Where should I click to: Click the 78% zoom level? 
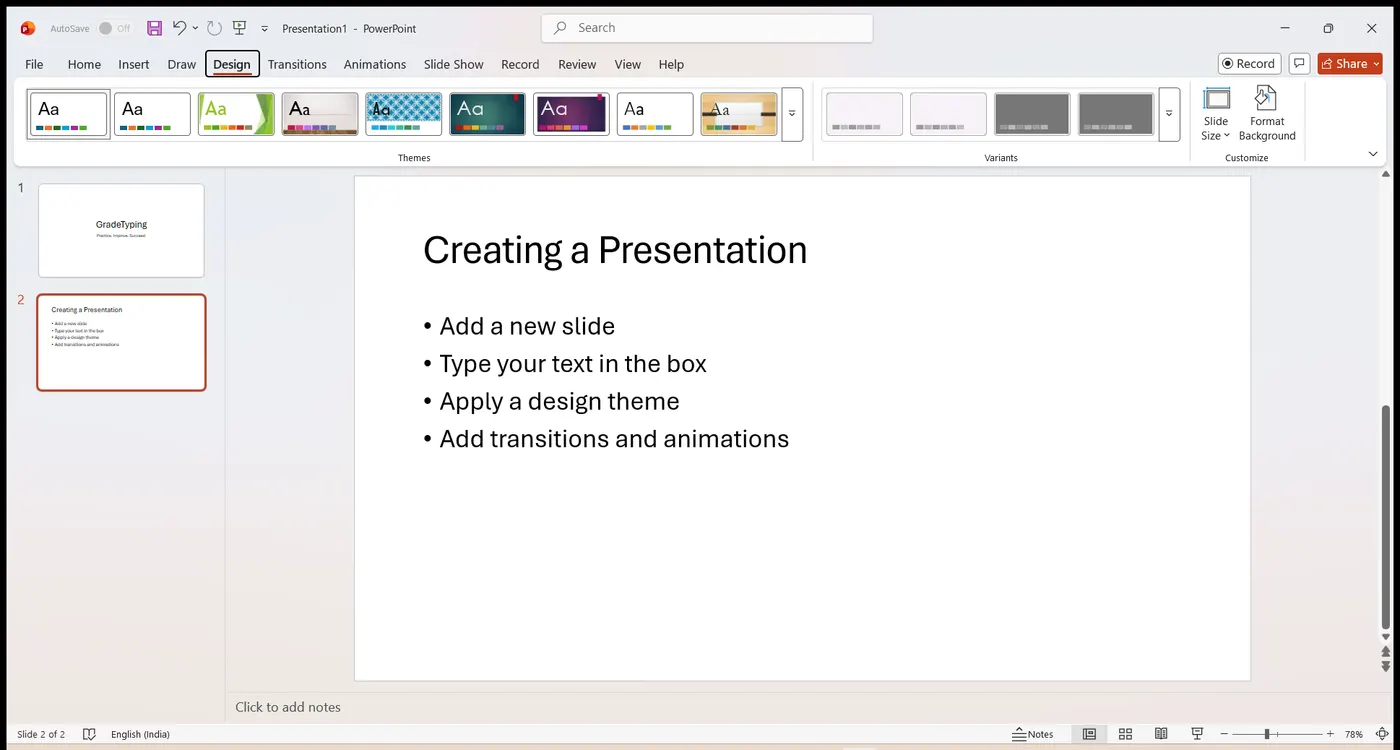click(1354, 734)
